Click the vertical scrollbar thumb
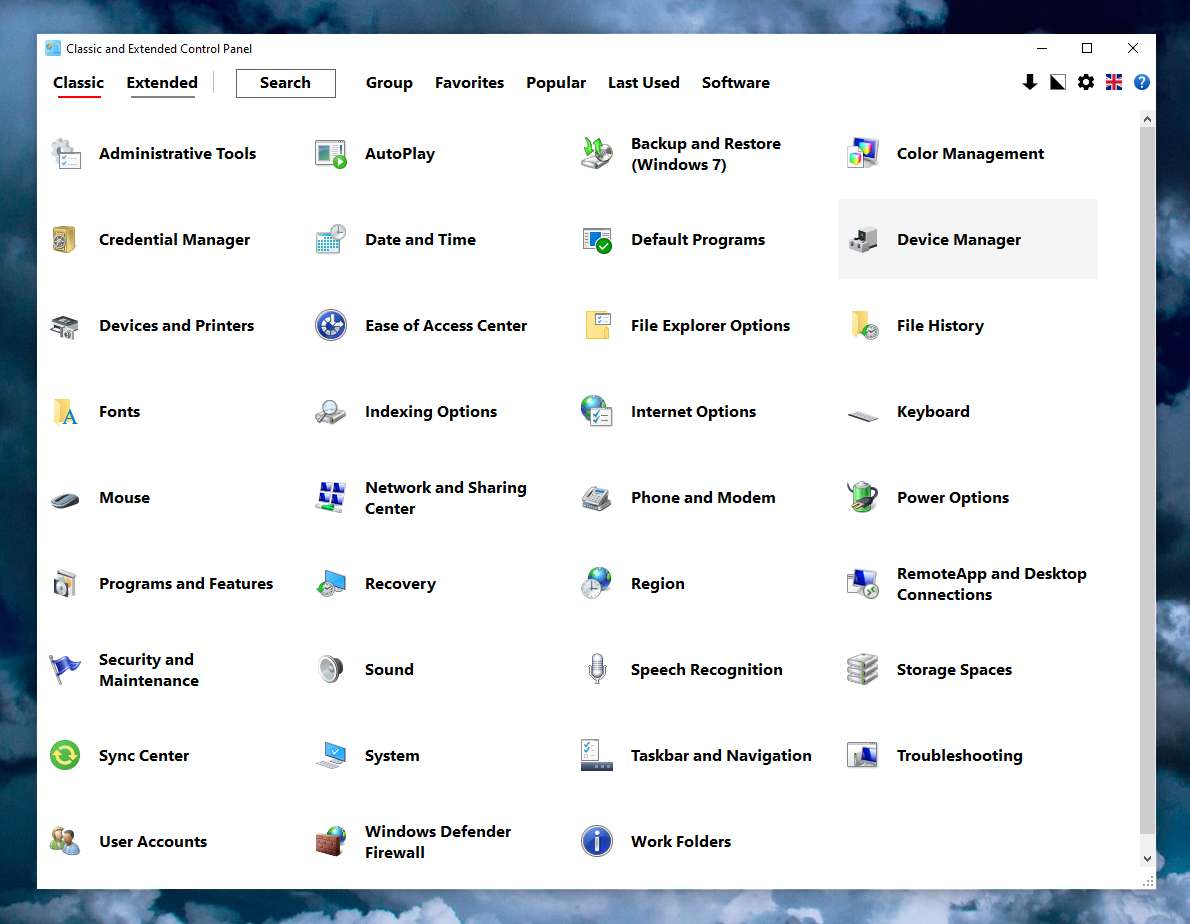The height and width of the screenshot is (924, 1190). coord(1148,479)
